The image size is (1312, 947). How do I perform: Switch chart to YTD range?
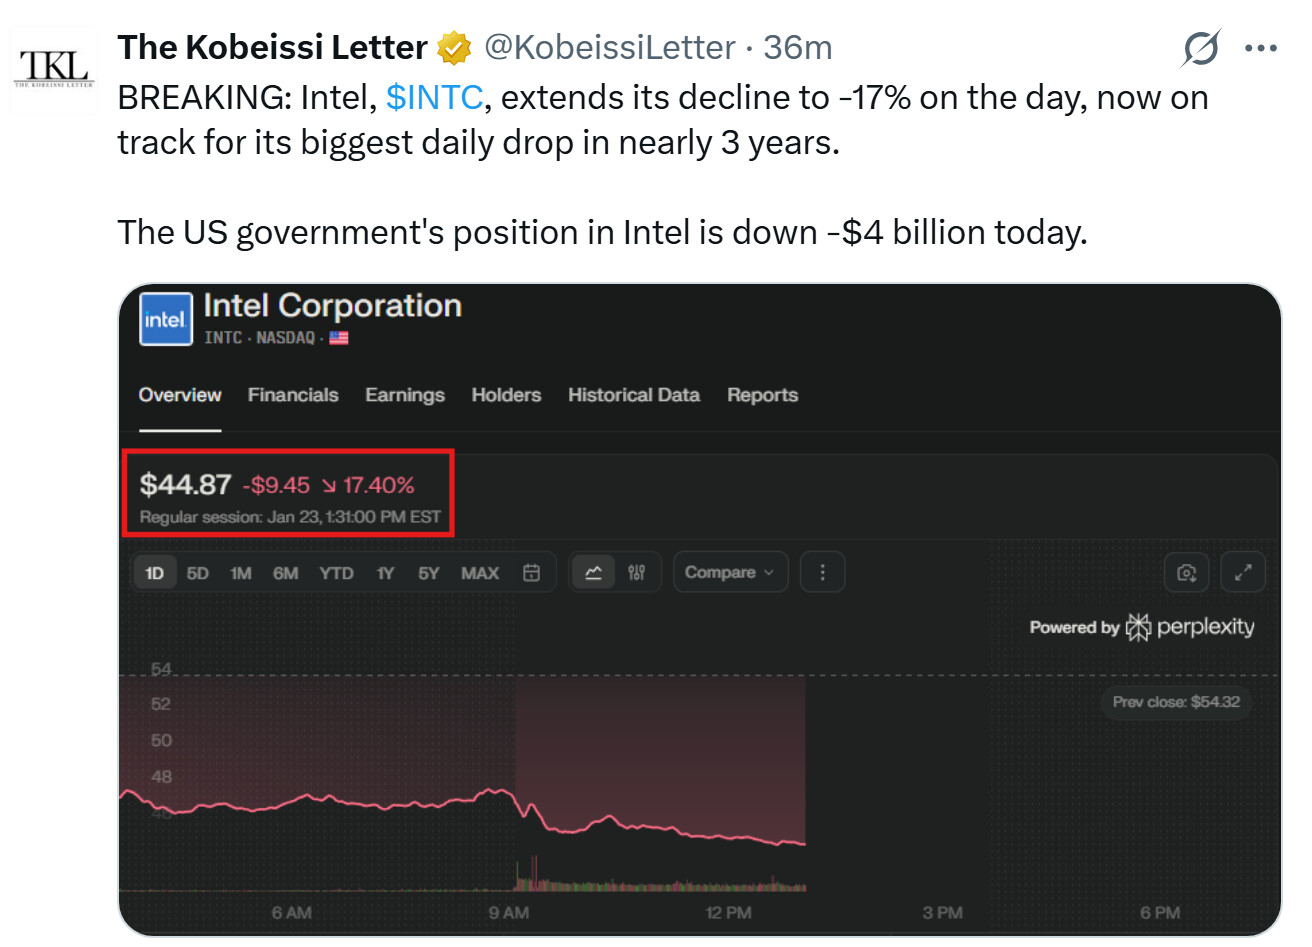point(336,573)
